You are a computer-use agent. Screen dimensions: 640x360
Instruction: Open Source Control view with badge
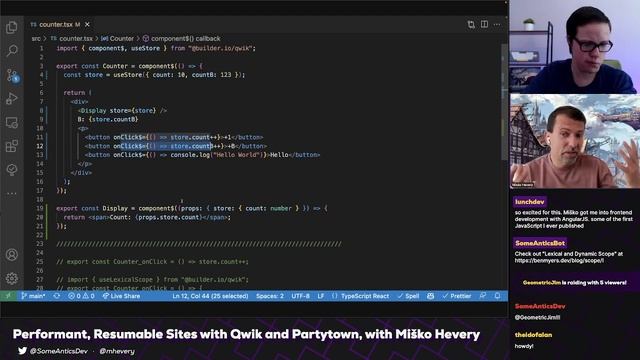pos(13,76)
